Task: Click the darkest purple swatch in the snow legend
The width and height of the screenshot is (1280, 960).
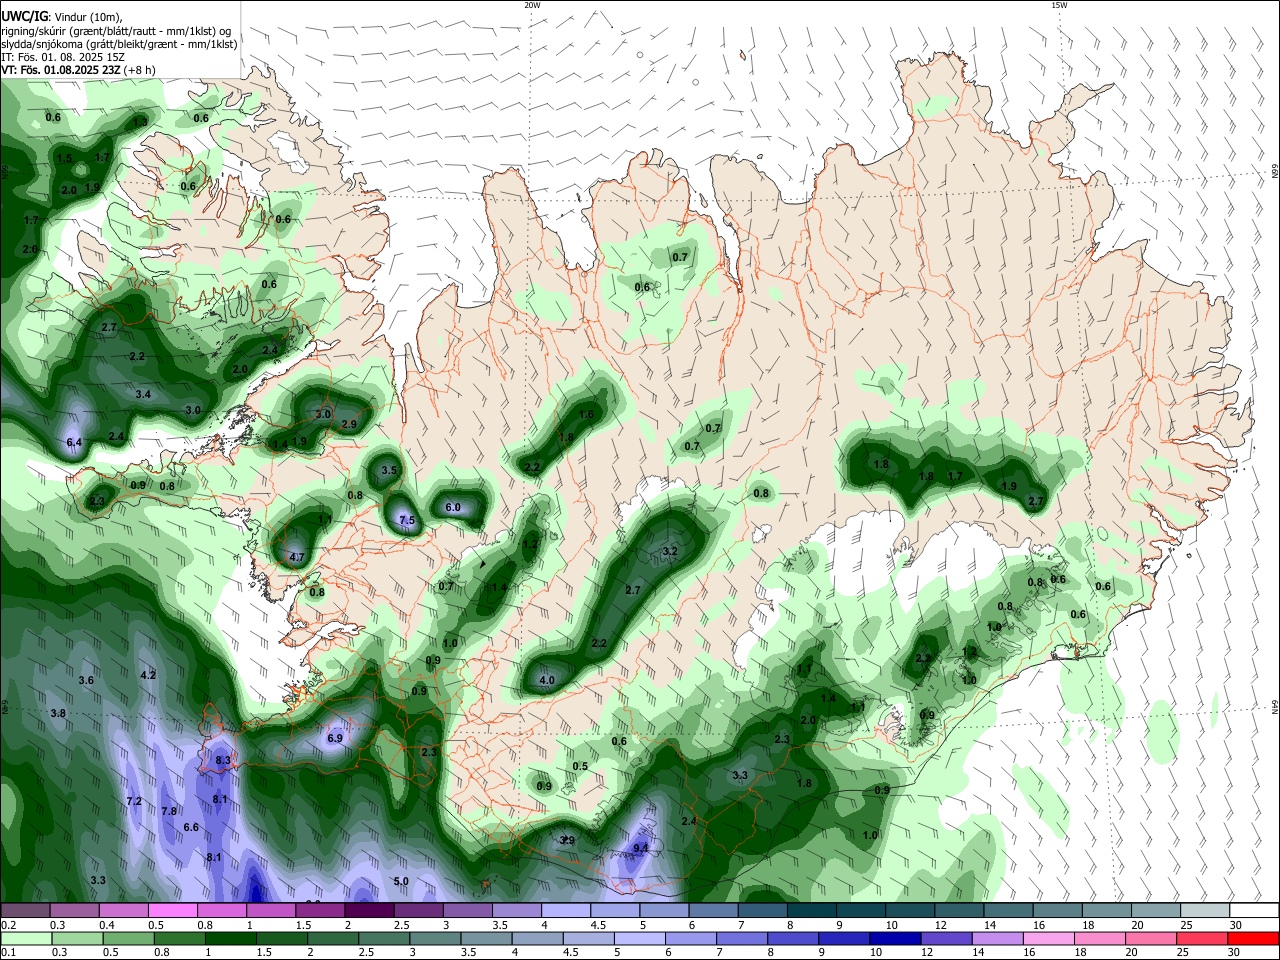Action: (x=369, y=911)
